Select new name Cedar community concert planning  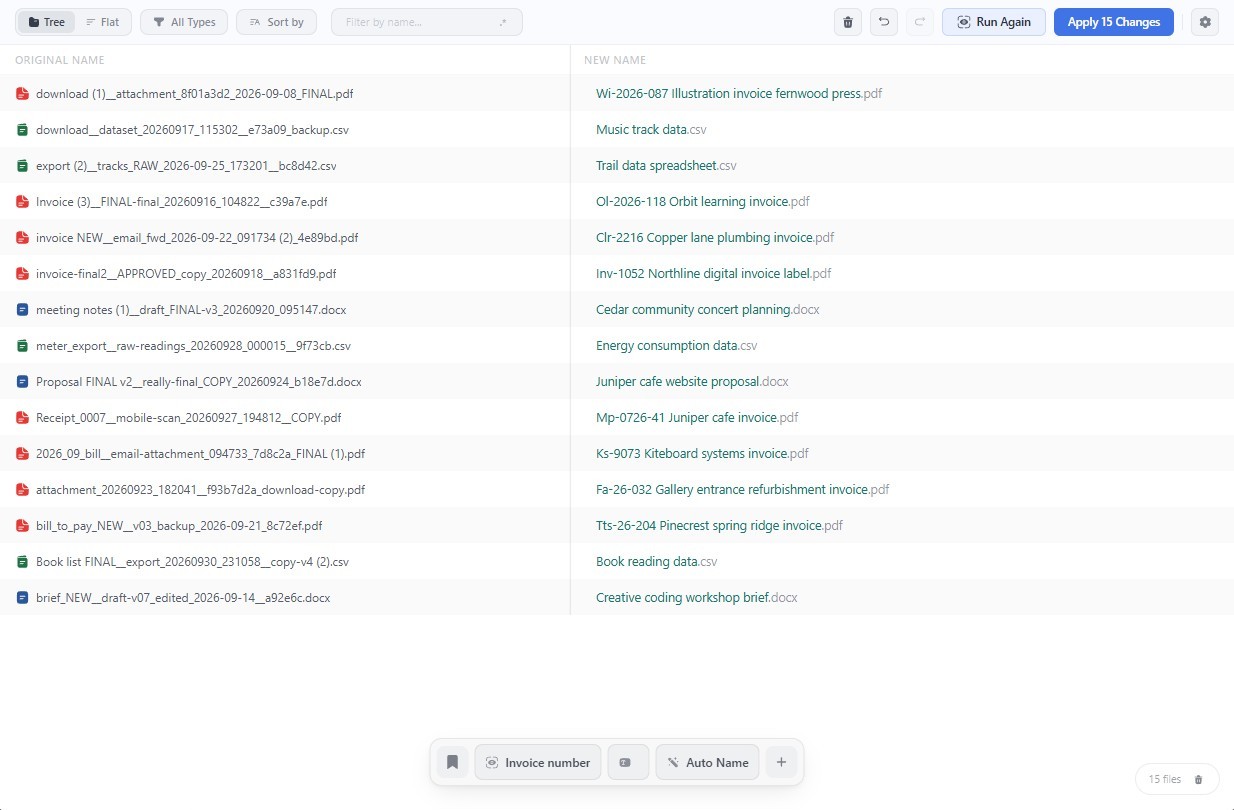click(x=708, y=310)
